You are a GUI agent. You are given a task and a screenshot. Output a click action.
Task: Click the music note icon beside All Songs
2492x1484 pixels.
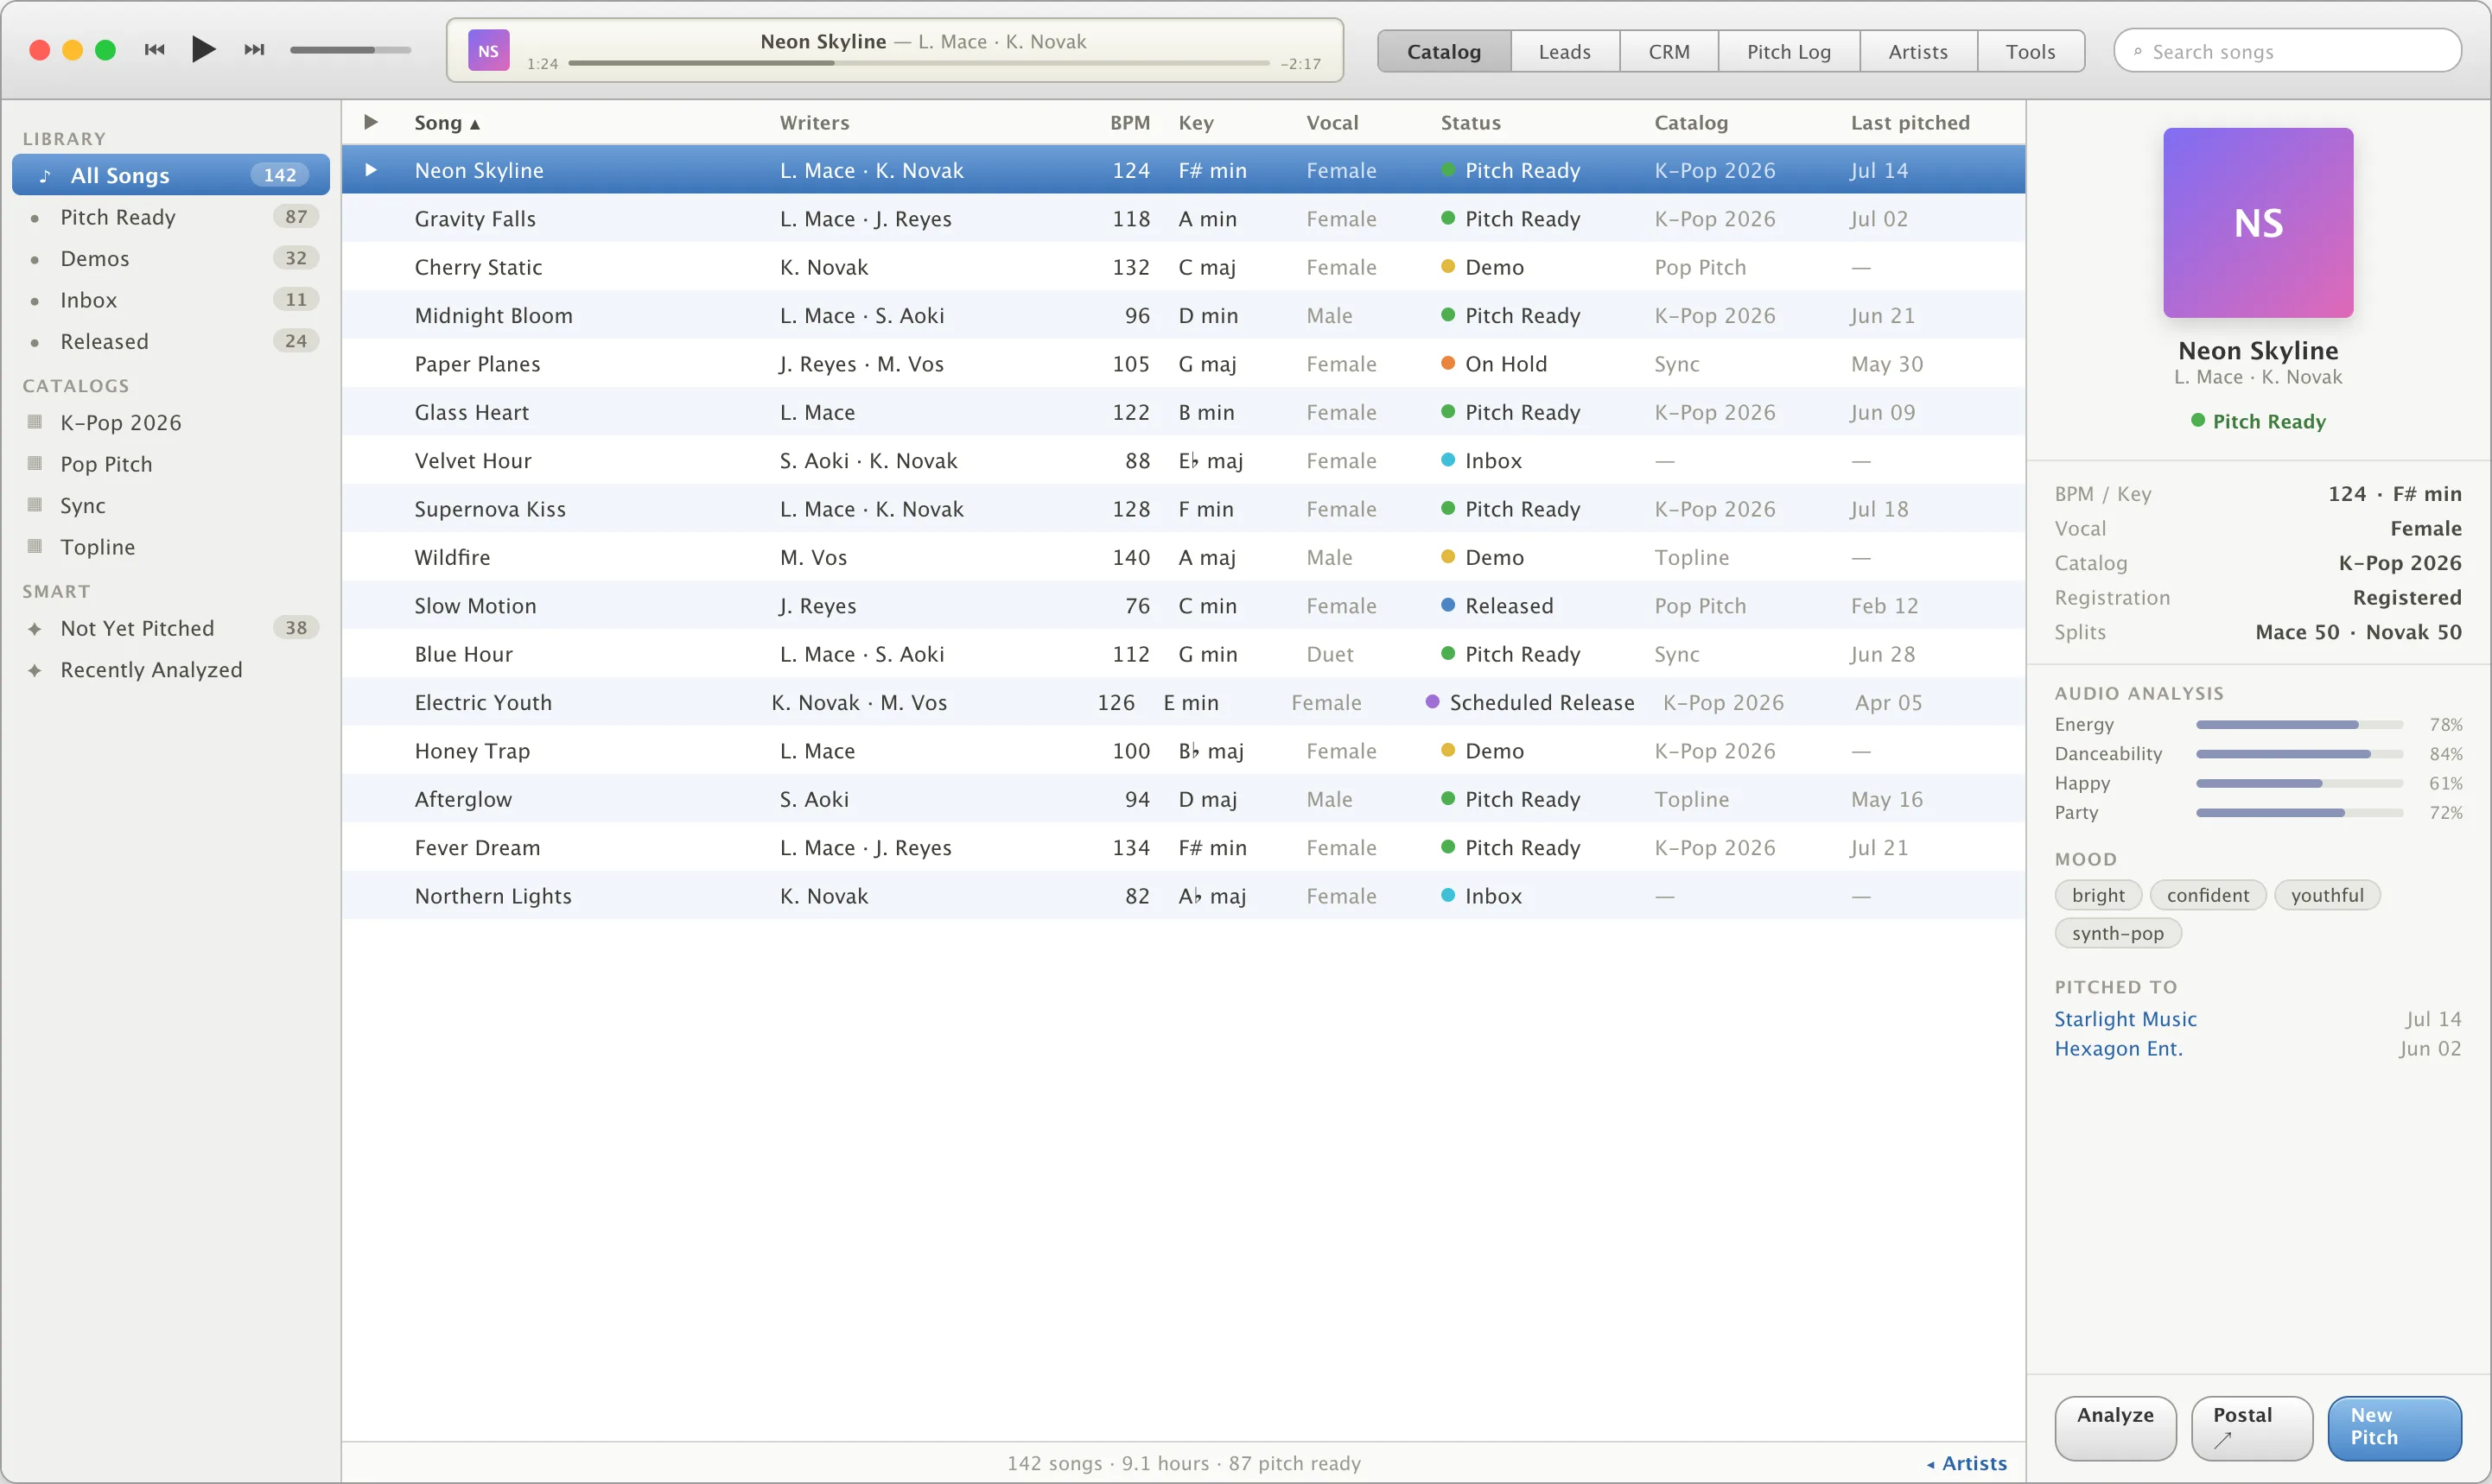pos(44,176)
